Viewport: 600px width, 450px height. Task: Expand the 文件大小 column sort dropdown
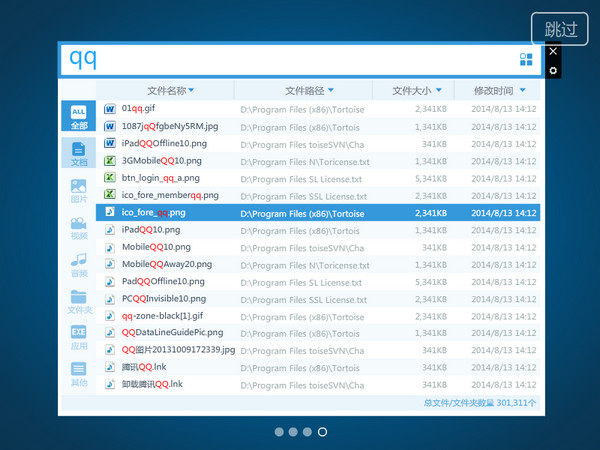point(437,90)
